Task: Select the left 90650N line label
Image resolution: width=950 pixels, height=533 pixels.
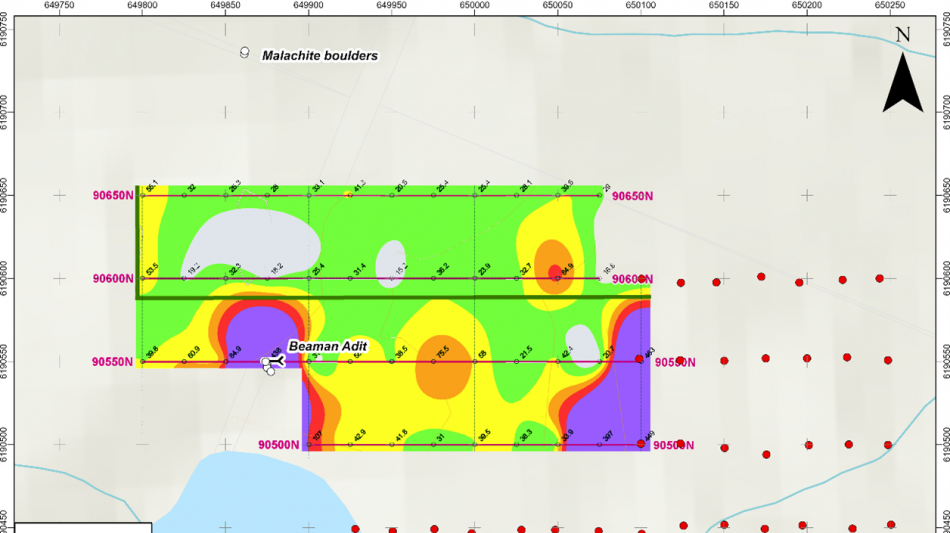Action: 112,196
